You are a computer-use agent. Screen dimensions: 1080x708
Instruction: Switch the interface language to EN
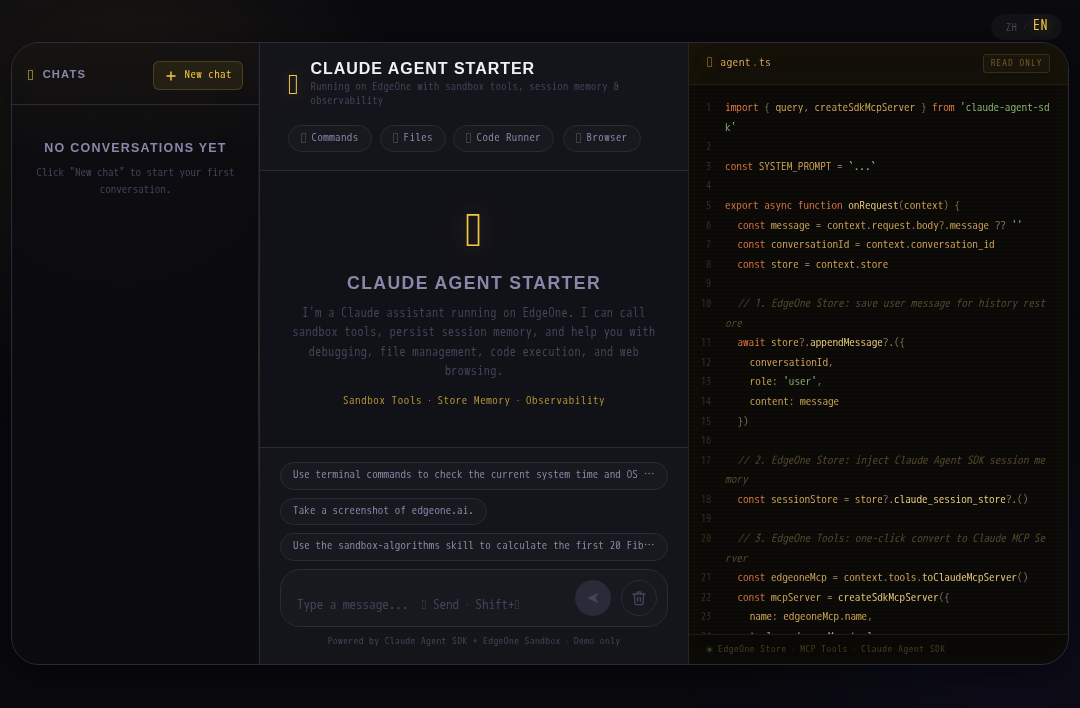1040,25
